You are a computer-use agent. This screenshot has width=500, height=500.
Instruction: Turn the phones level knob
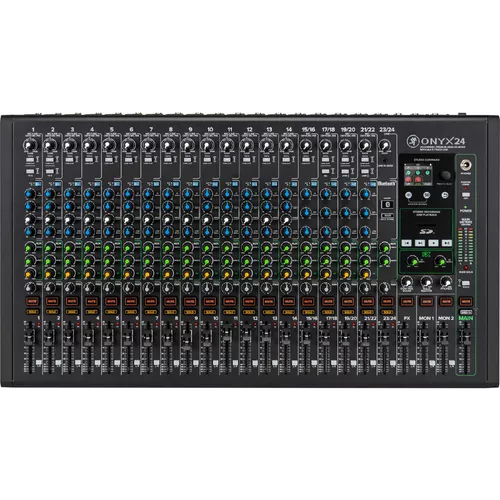[x=446, y=282]
